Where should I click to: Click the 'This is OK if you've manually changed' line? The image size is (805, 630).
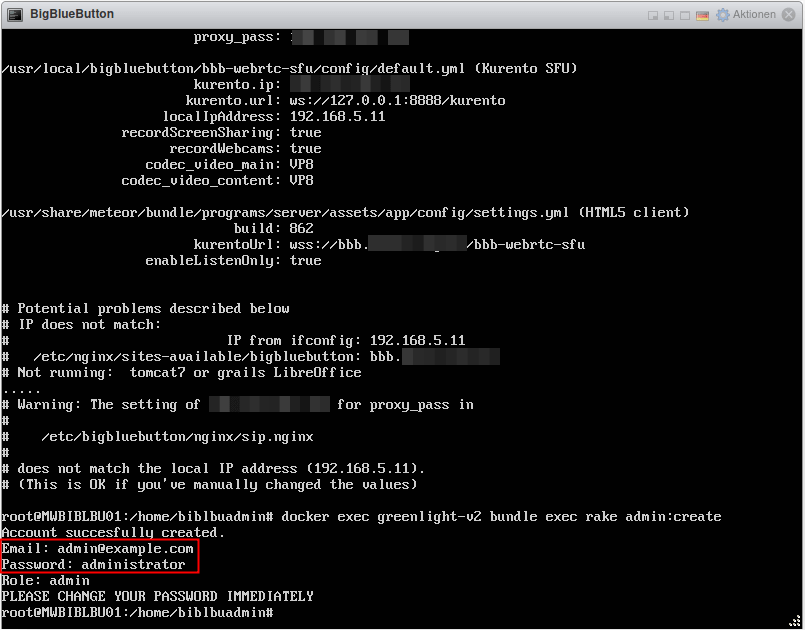pos(209,485)
